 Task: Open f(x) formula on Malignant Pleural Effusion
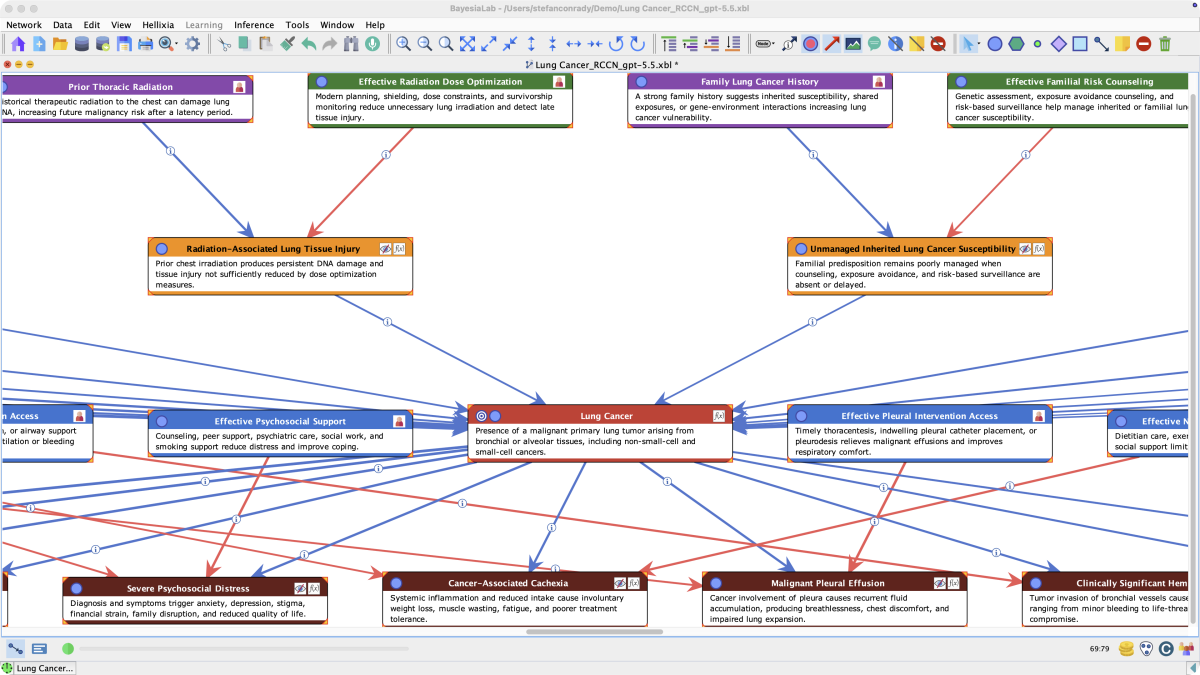point(955,582)
